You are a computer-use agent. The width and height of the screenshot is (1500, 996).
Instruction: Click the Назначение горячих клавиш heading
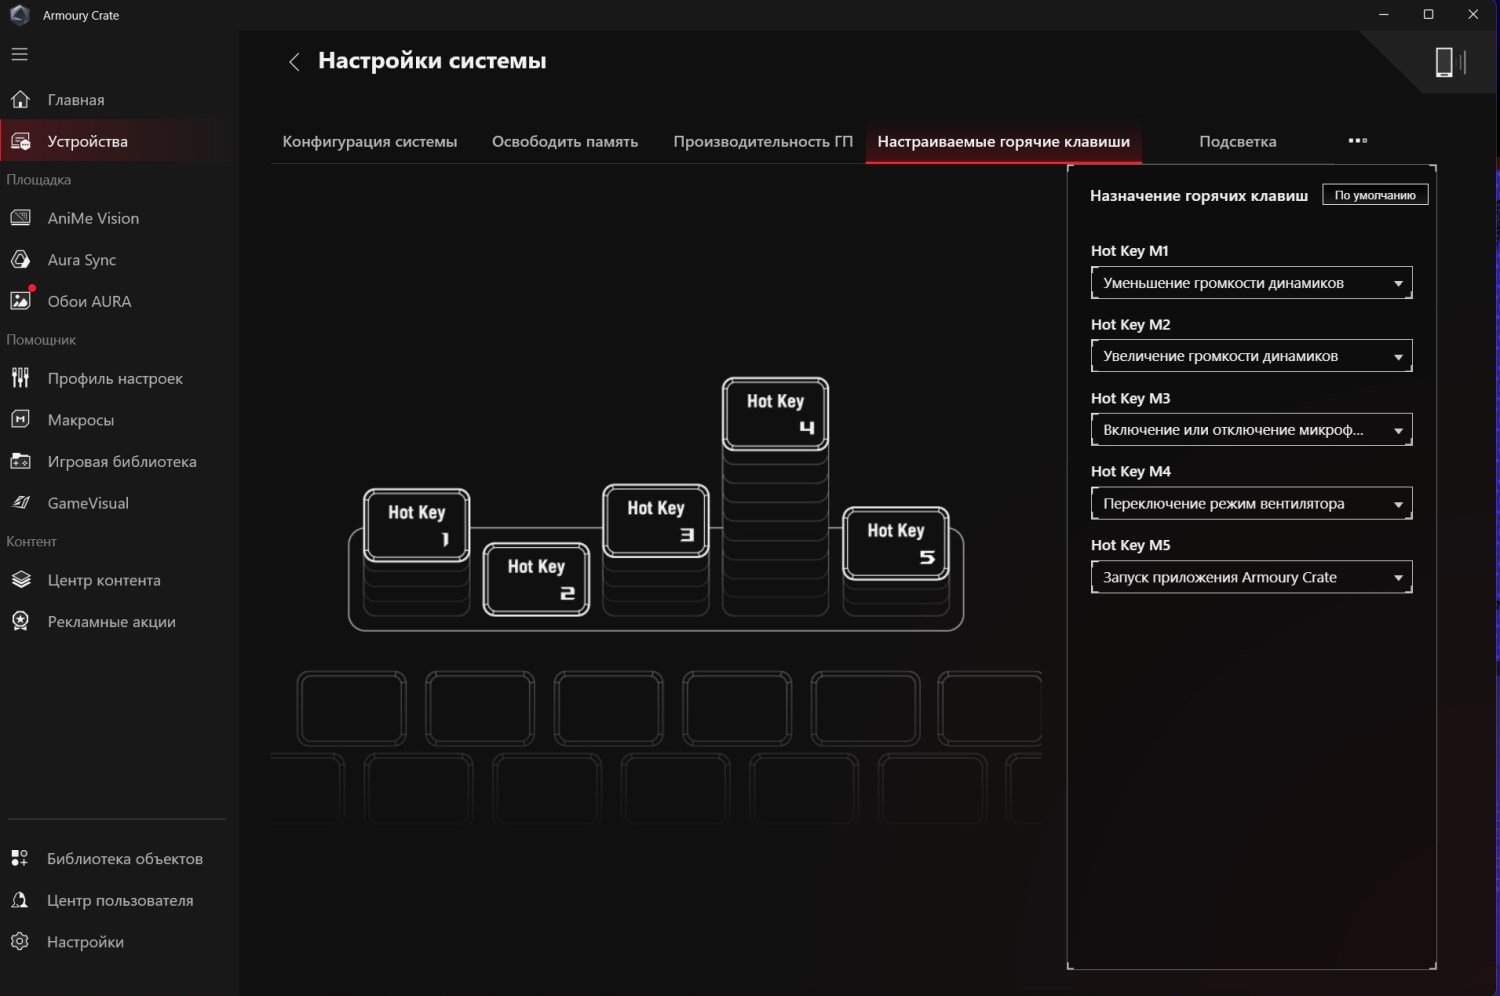(1199, 196)
